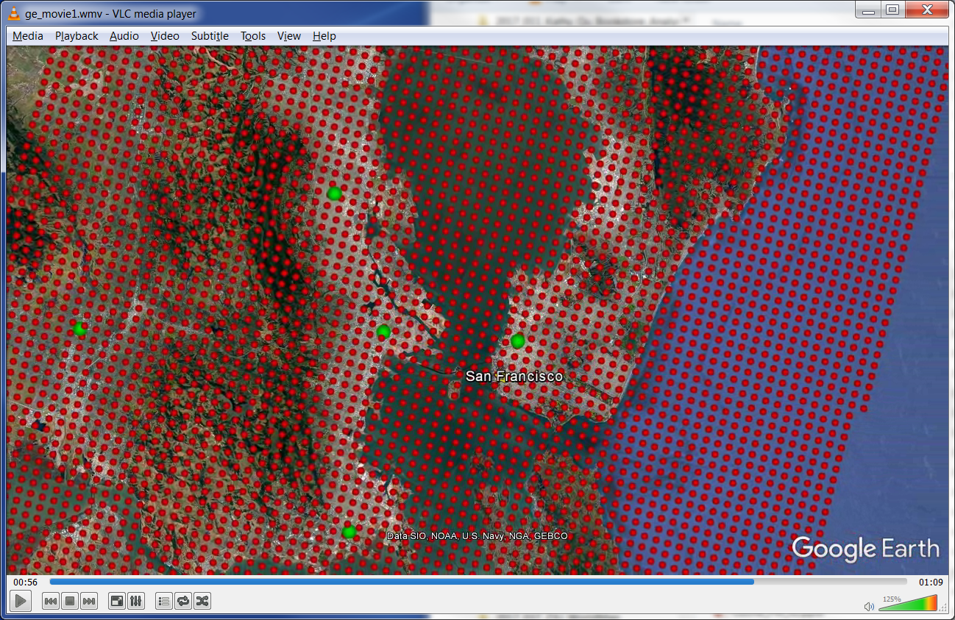Open the Subtitle menu
Image resolution: width=955 pixels, height=620 pixels.
210,36
